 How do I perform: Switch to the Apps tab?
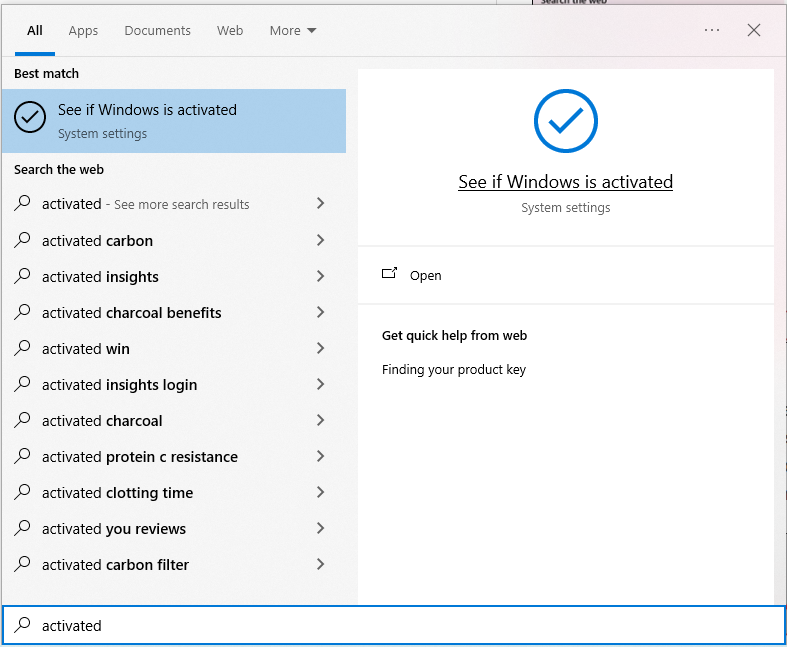[83, 30]
